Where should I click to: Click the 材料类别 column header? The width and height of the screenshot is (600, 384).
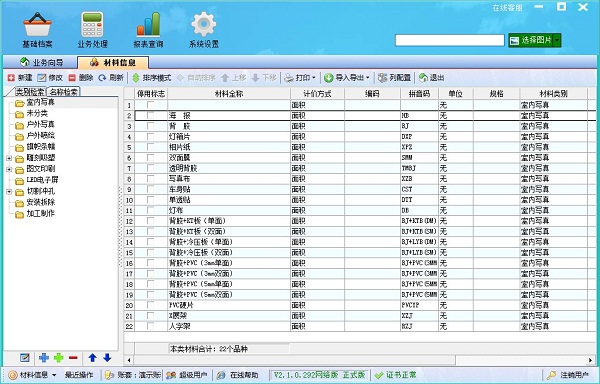pyautogui.click(x=553, y=94)
